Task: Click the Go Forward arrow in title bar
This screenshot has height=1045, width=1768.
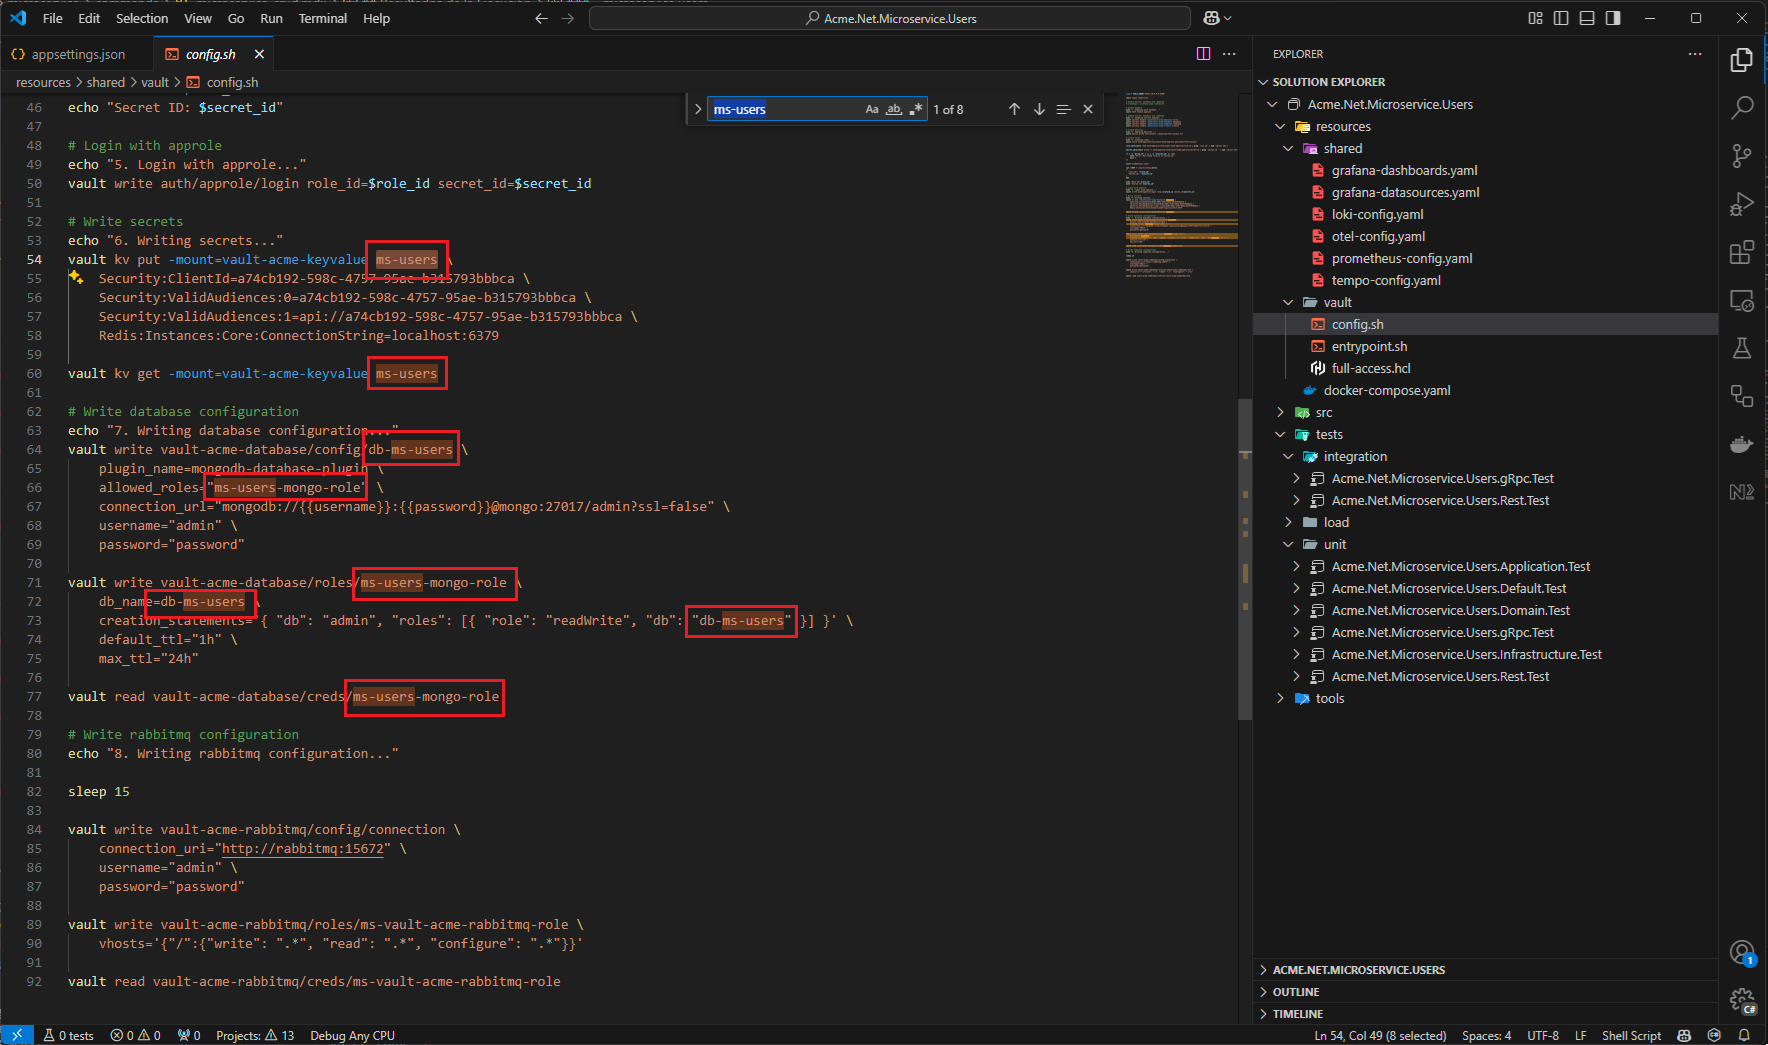Action: pos(567,18)
